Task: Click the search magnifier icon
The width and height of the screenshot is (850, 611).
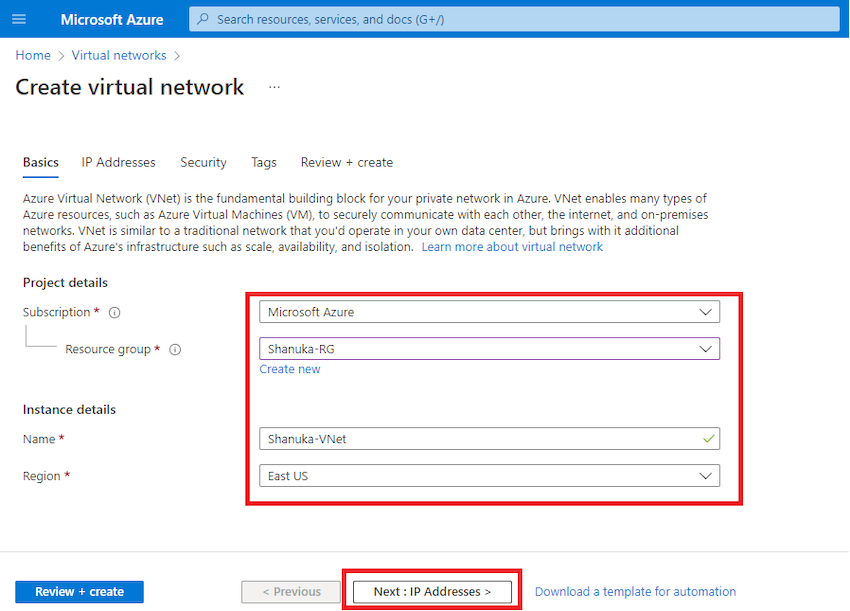Action: pyautogui.click(x=203, y=19)
